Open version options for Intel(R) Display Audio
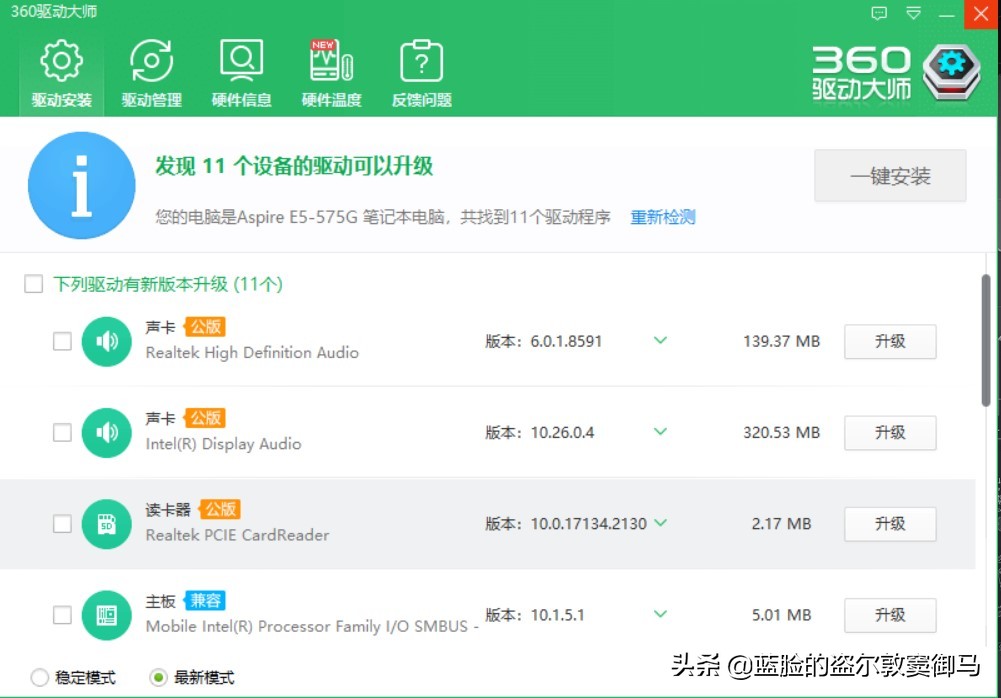The width and height of the screenshot is (1001, 698). tap(660, 432)
